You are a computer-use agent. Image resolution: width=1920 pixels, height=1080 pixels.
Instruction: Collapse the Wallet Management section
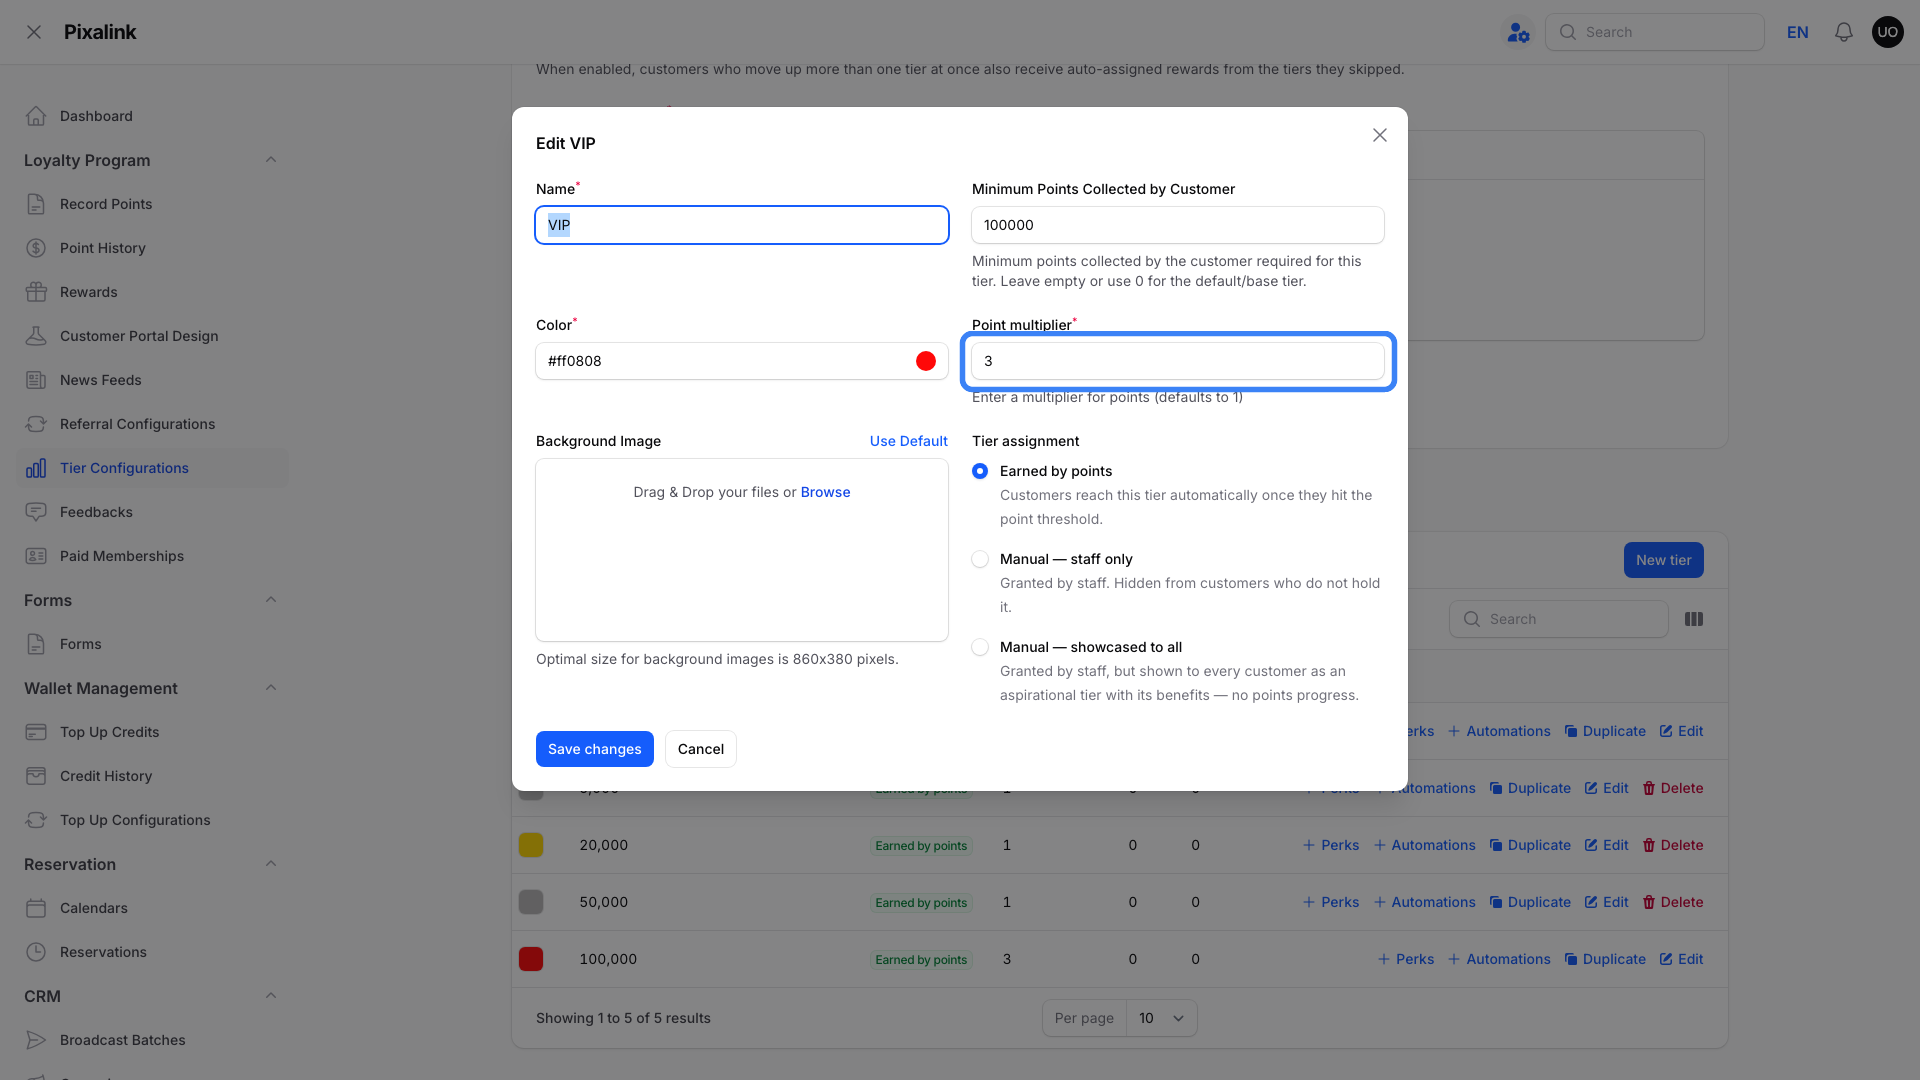pos(271,688)
